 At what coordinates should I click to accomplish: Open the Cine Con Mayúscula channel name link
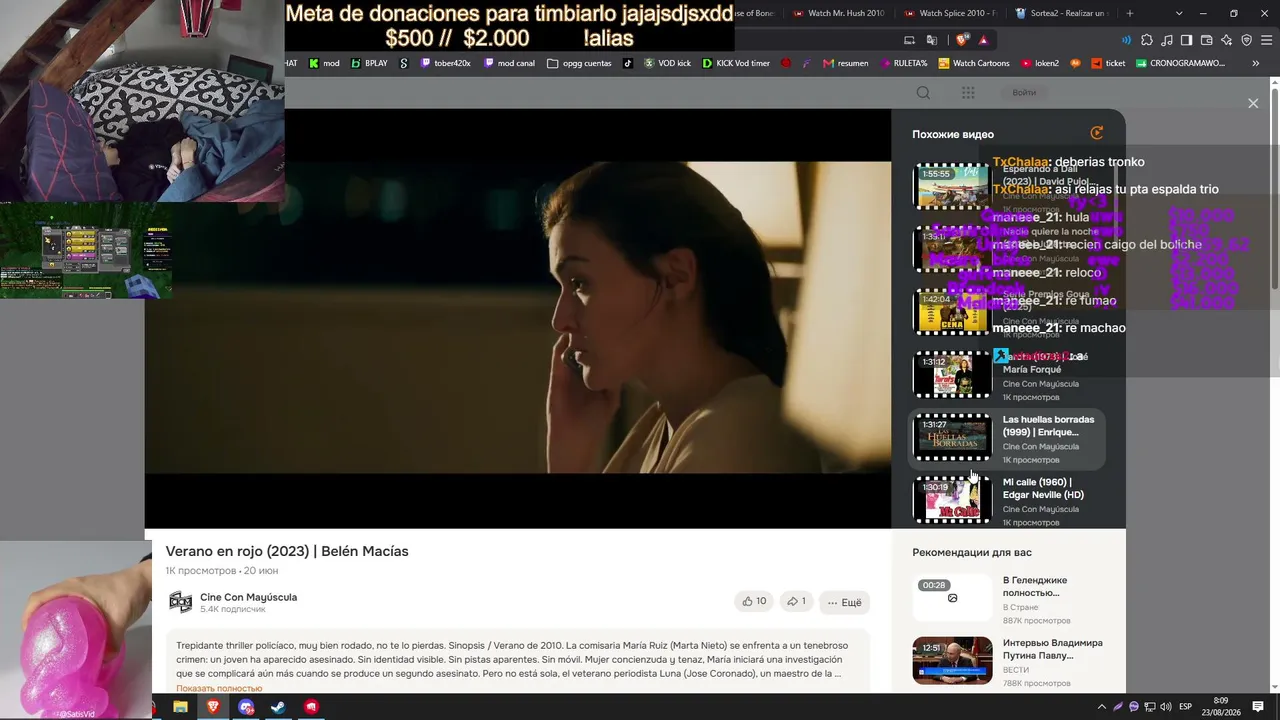coord(248,597)
